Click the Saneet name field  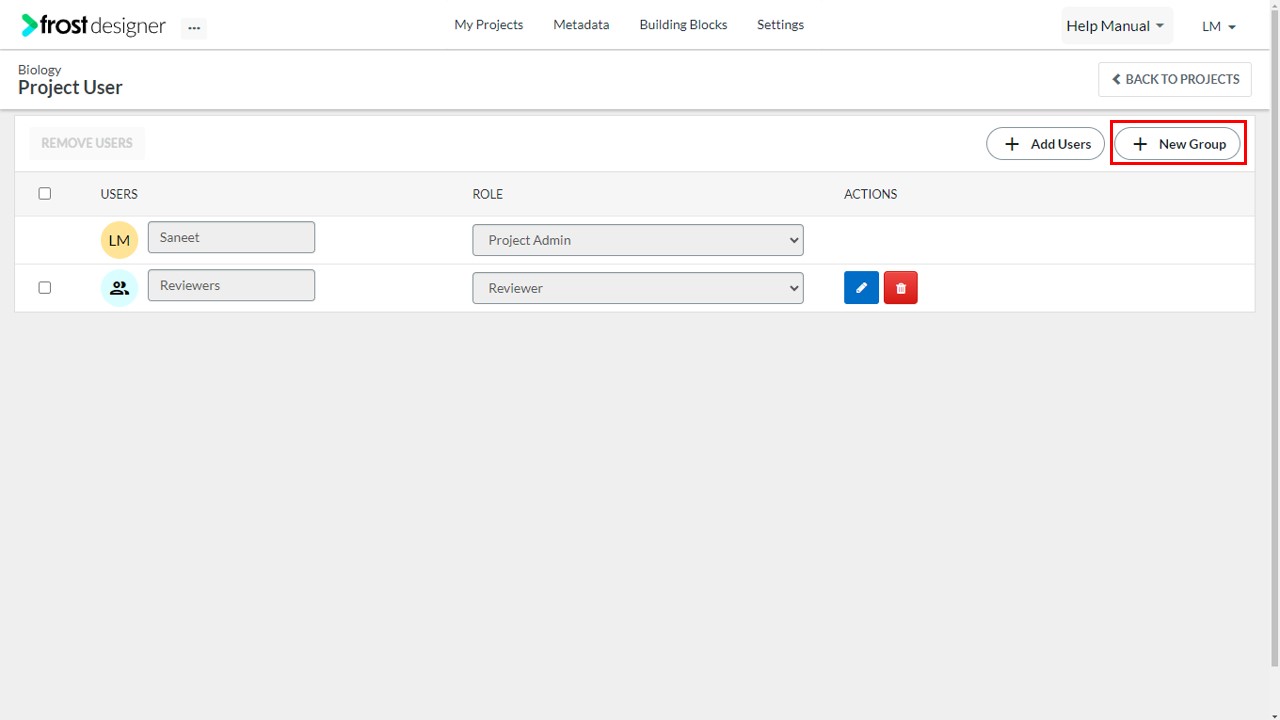click(231, 237)
